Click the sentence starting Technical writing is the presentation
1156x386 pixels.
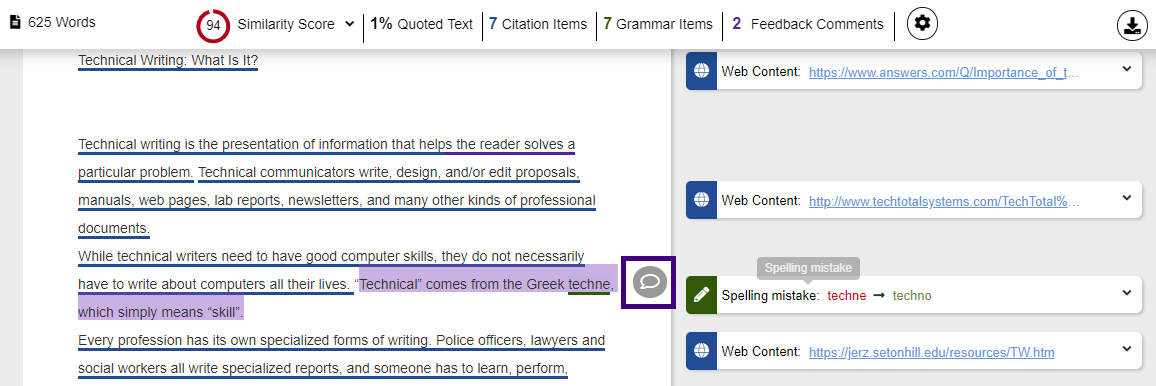[x=327, y=144]
